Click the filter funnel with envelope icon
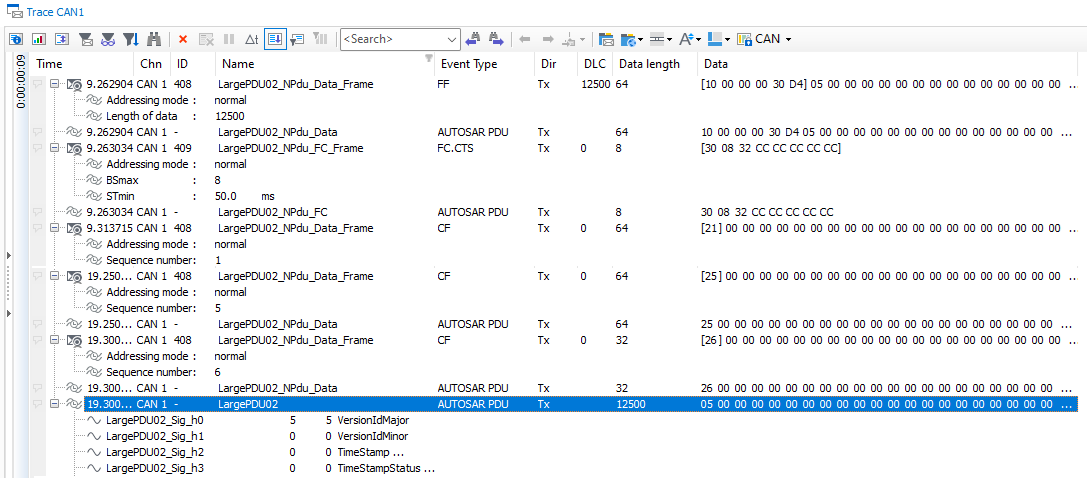 coord(85,40)
